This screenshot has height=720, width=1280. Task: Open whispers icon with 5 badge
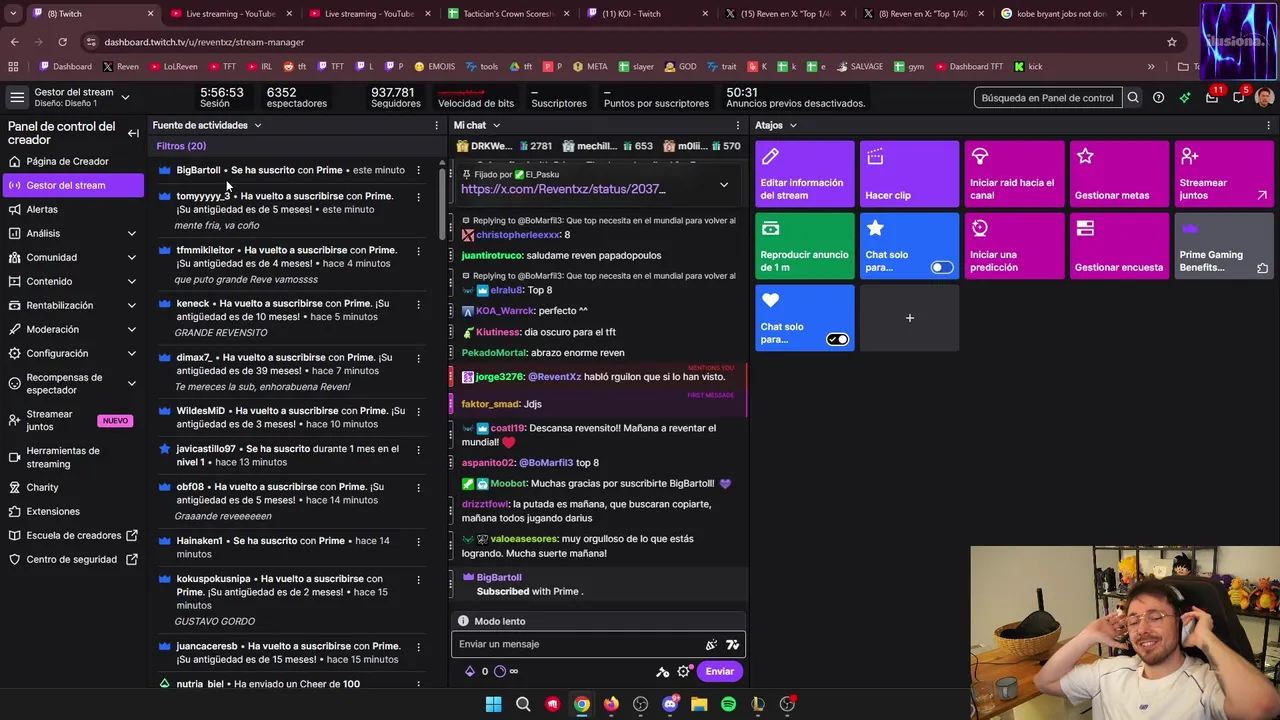click(1238, 97)
